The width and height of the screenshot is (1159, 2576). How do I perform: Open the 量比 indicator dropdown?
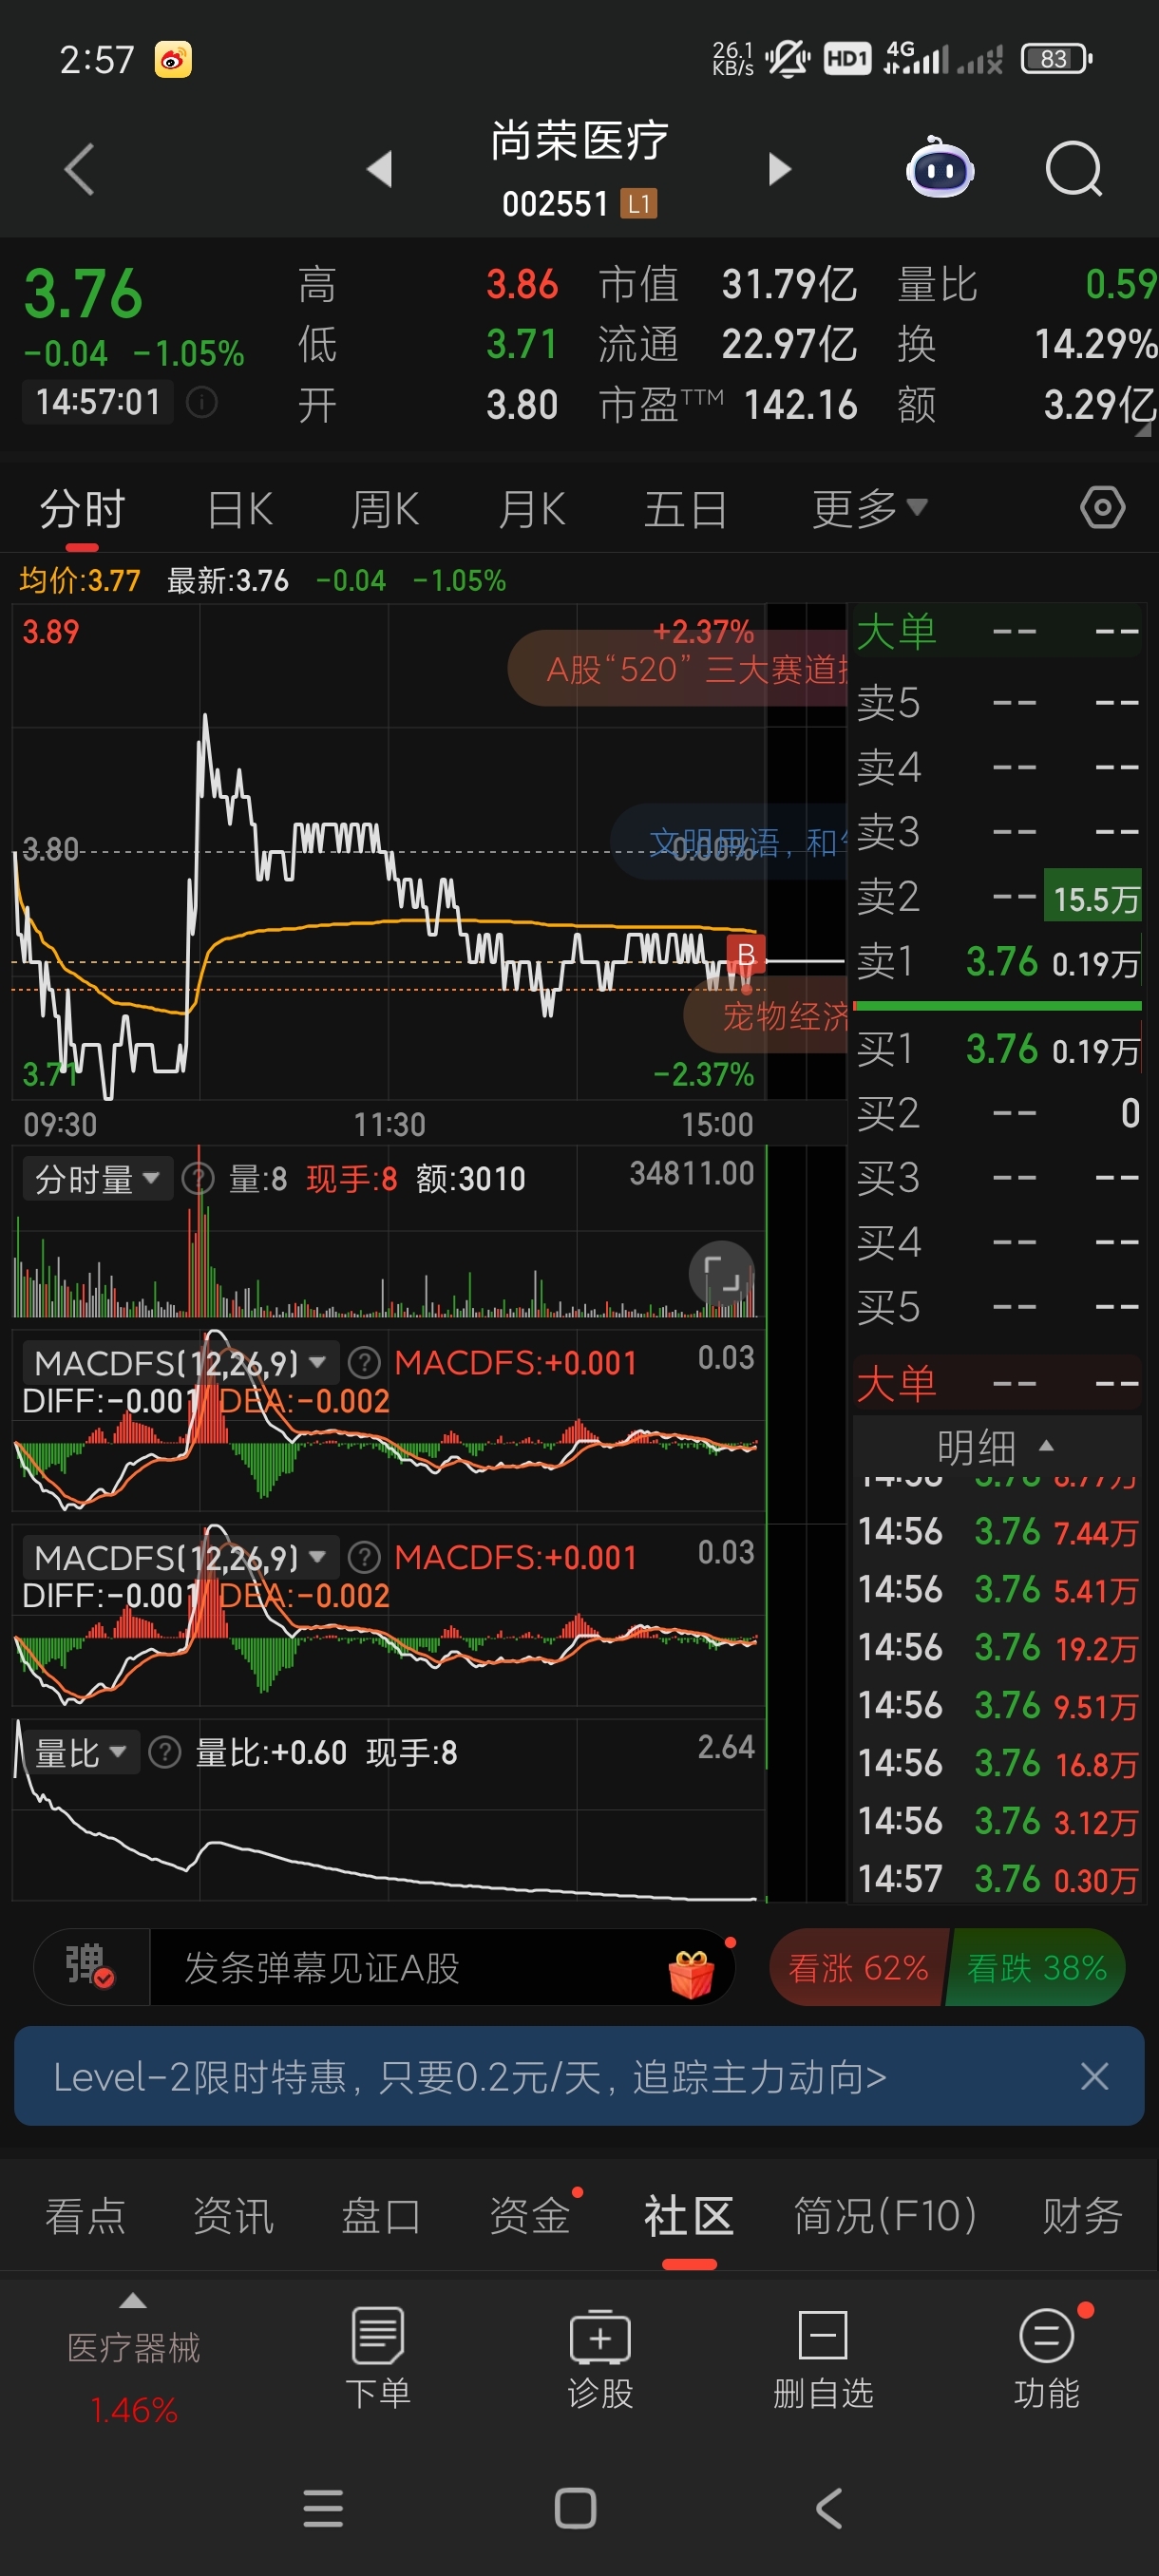tap(81, 1752)
